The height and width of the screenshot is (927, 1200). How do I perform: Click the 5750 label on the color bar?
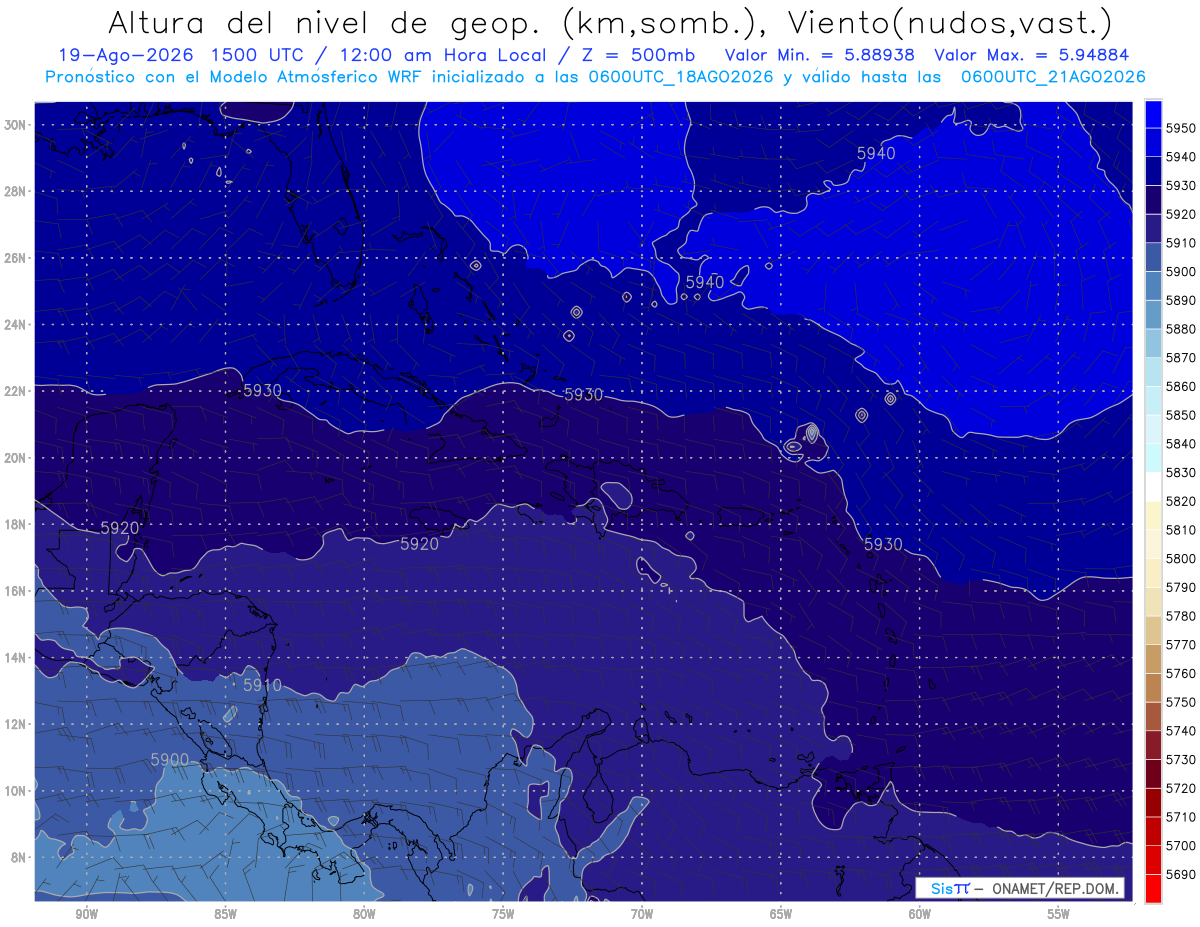pyautogui.click(x=1181, y=702)
